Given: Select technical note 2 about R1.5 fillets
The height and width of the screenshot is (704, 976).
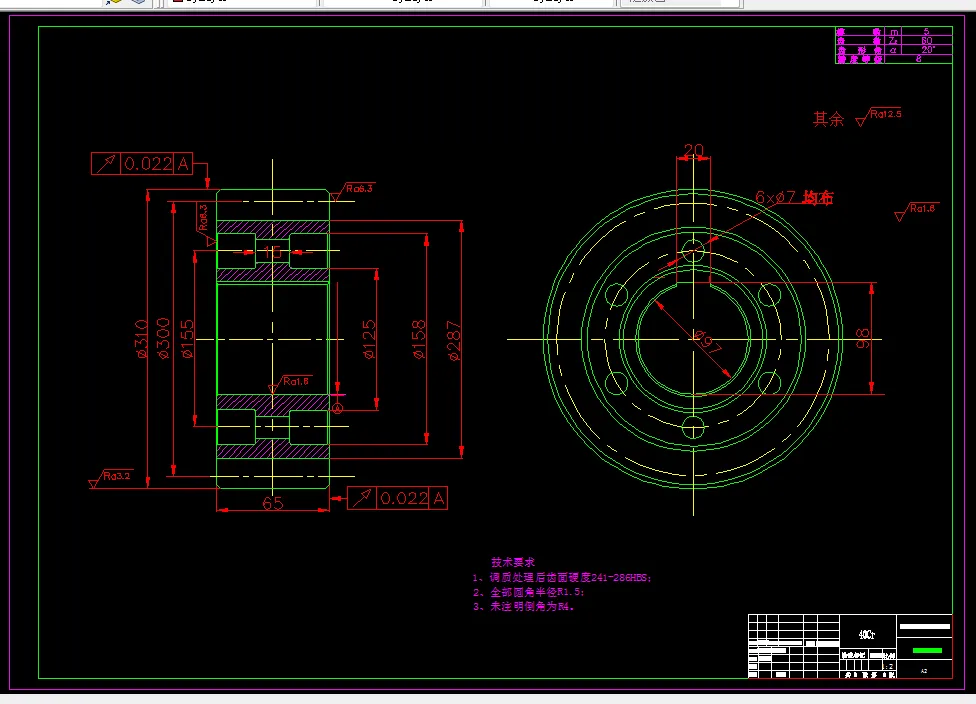Looking at the screenshot, I should [x=528, y=592].
